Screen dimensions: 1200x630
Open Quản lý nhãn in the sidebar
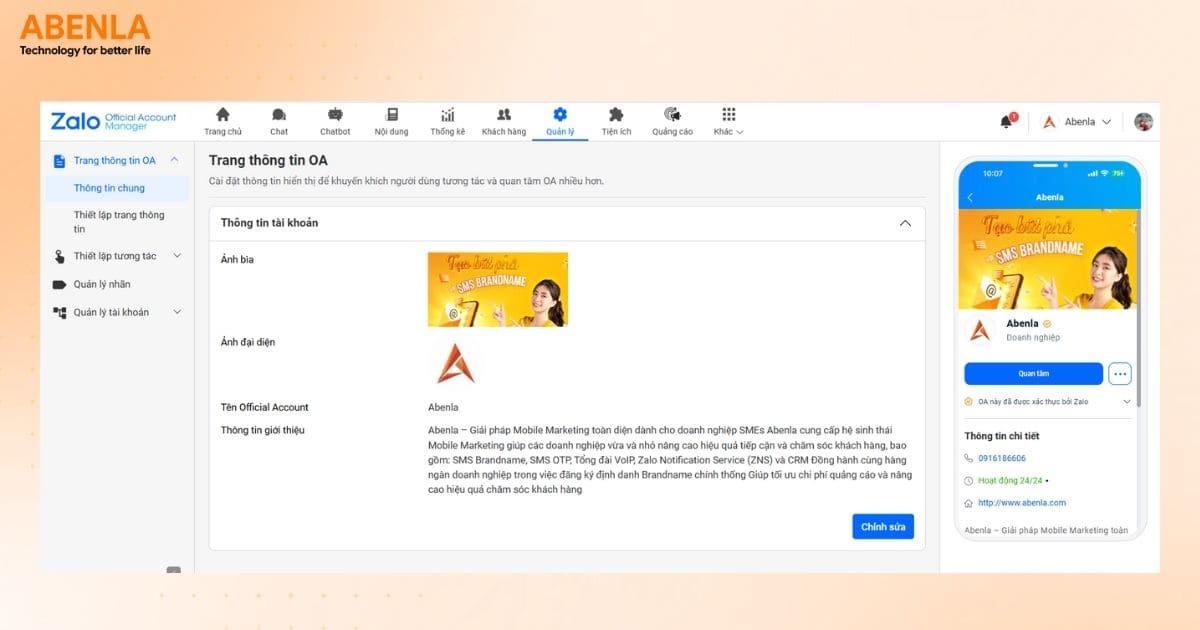(102, 284)
